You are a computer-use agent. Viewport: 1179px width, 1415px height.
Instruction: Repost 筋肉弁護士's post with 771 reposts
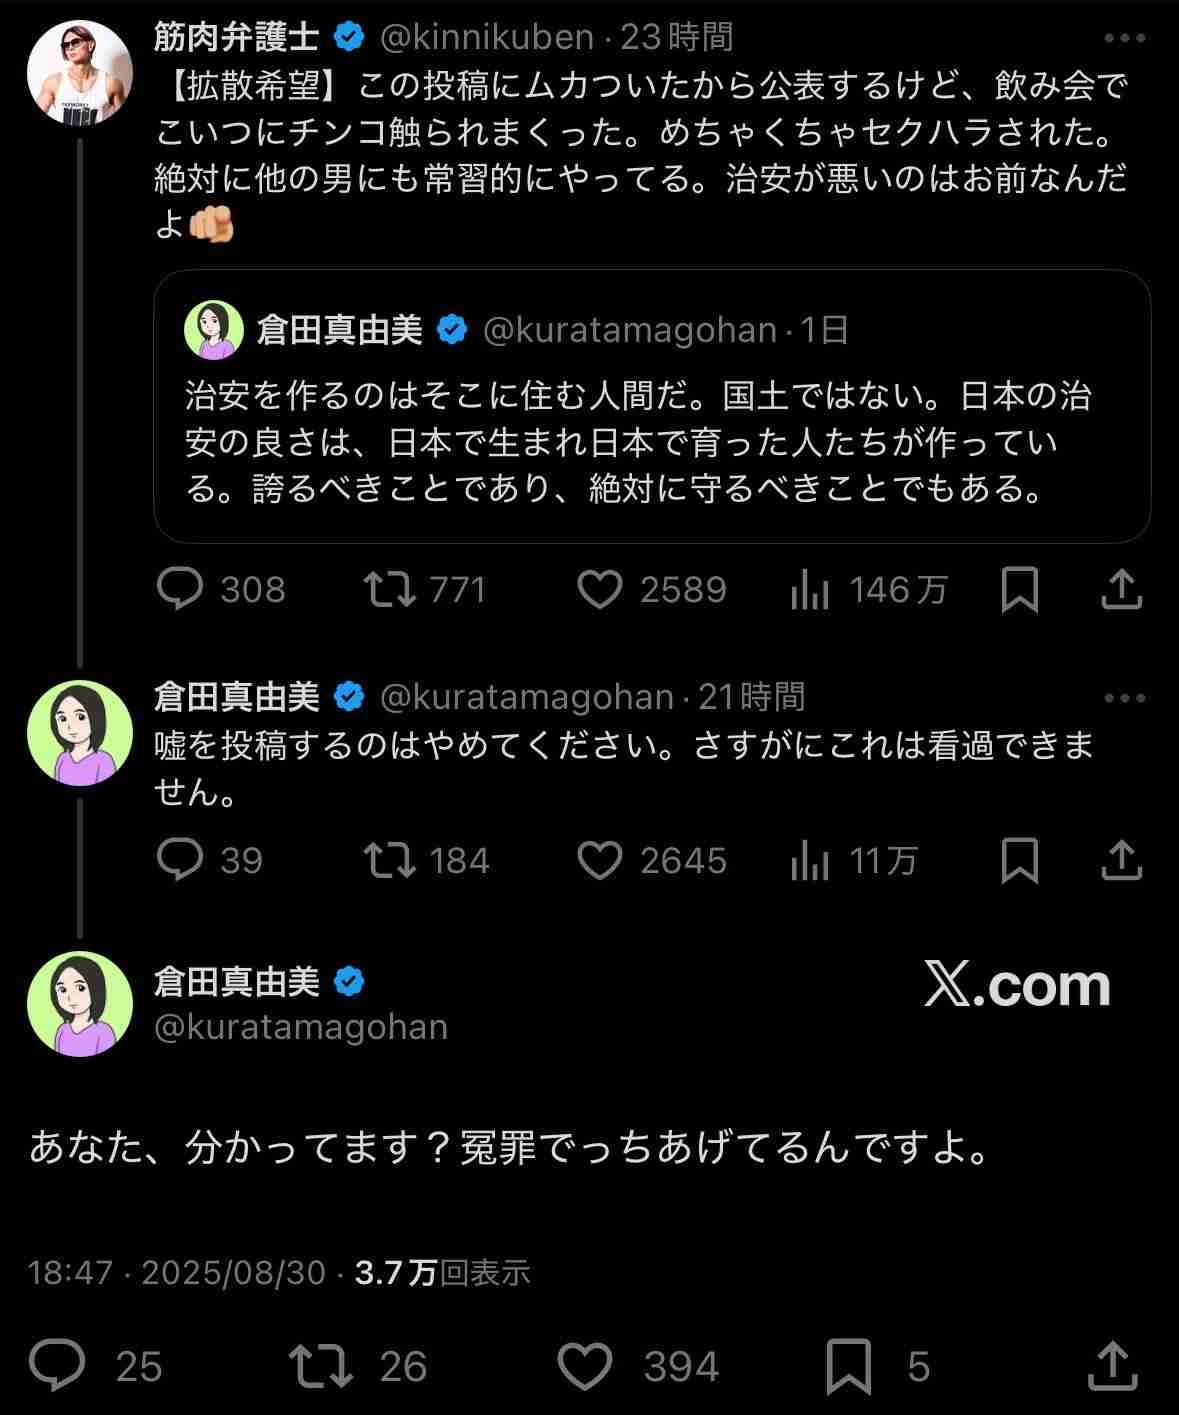click(x=390, y=590)
